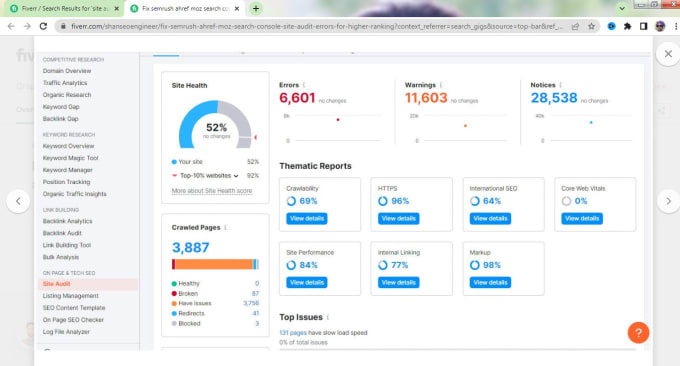Open the 131 pages slow load link
The height and width of the screenshot is (366, 680).
(x=293, y=333)
